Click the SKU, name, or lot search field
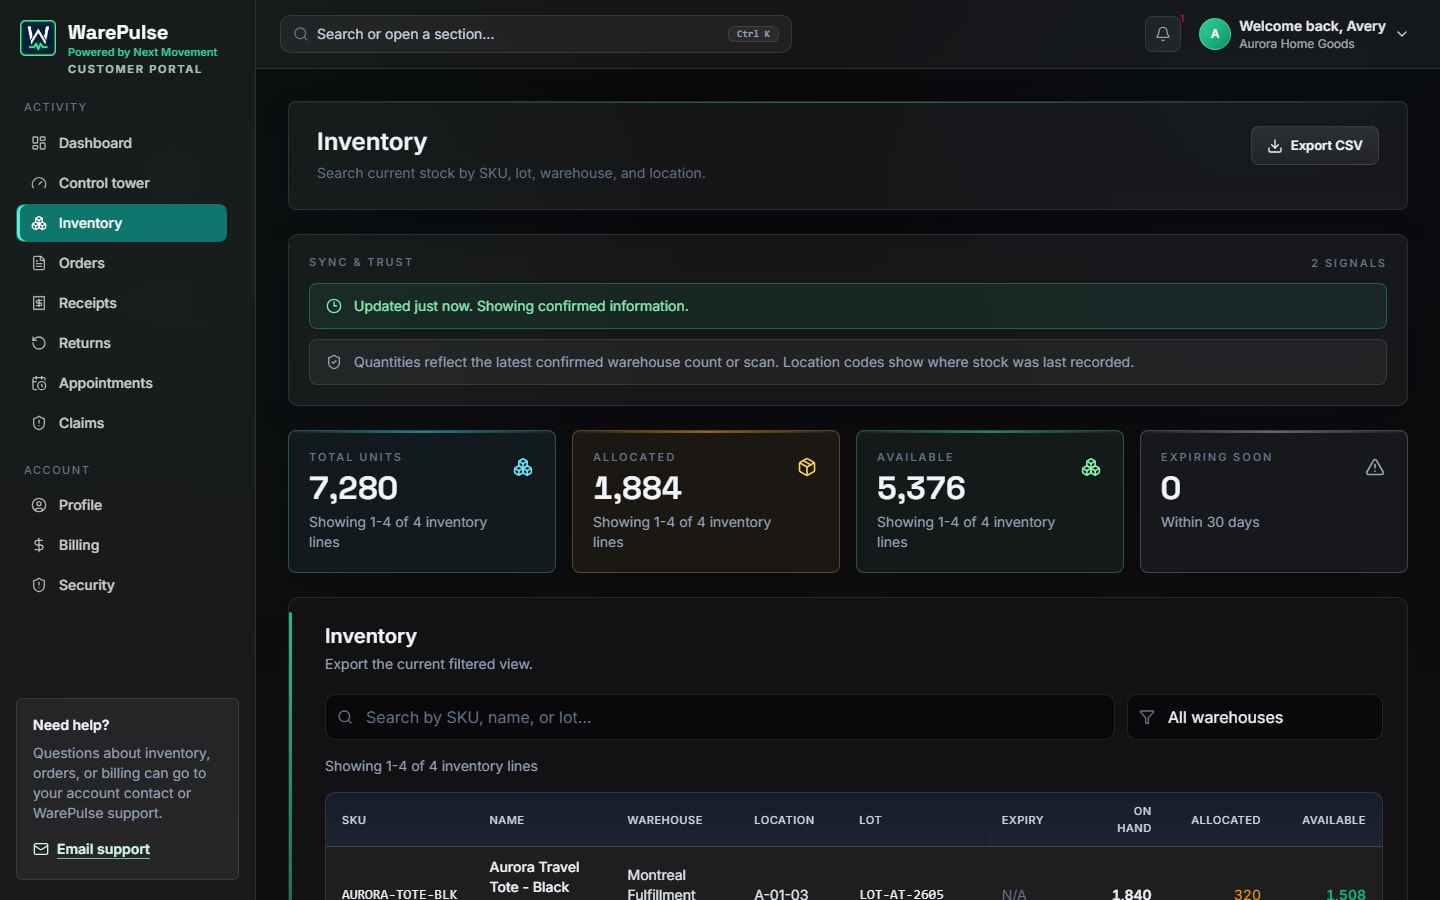1440x900 pixels. [720, 717]
